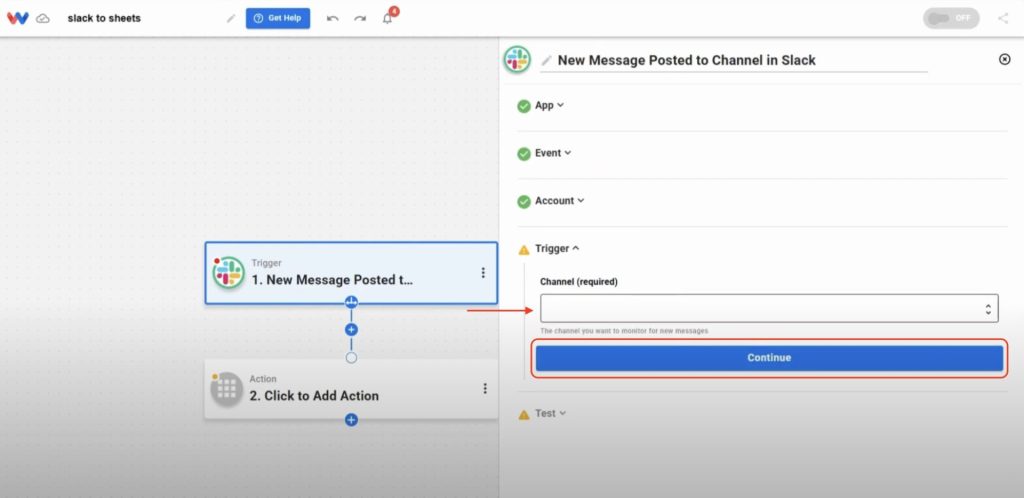Click the cloud save status icon
The width and height of the screenshot is (1024, 498).
(43, 18)
